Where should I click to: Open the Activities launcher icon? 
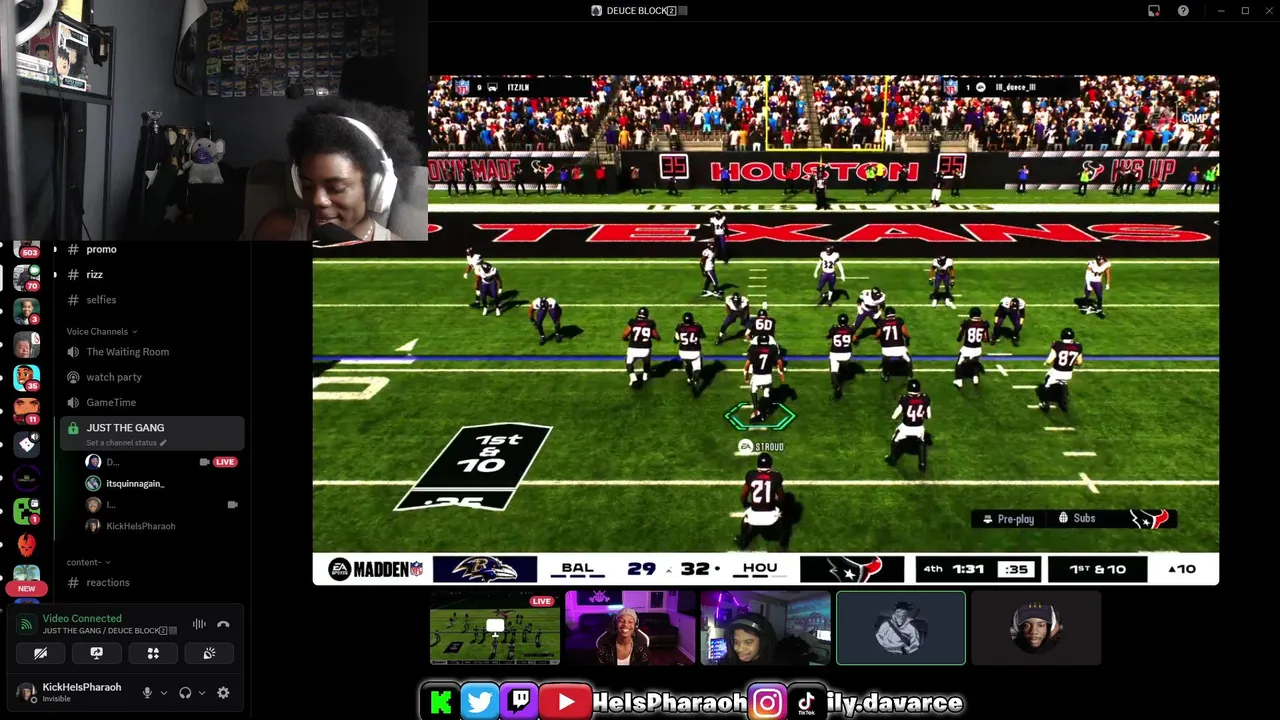point(153,653)
